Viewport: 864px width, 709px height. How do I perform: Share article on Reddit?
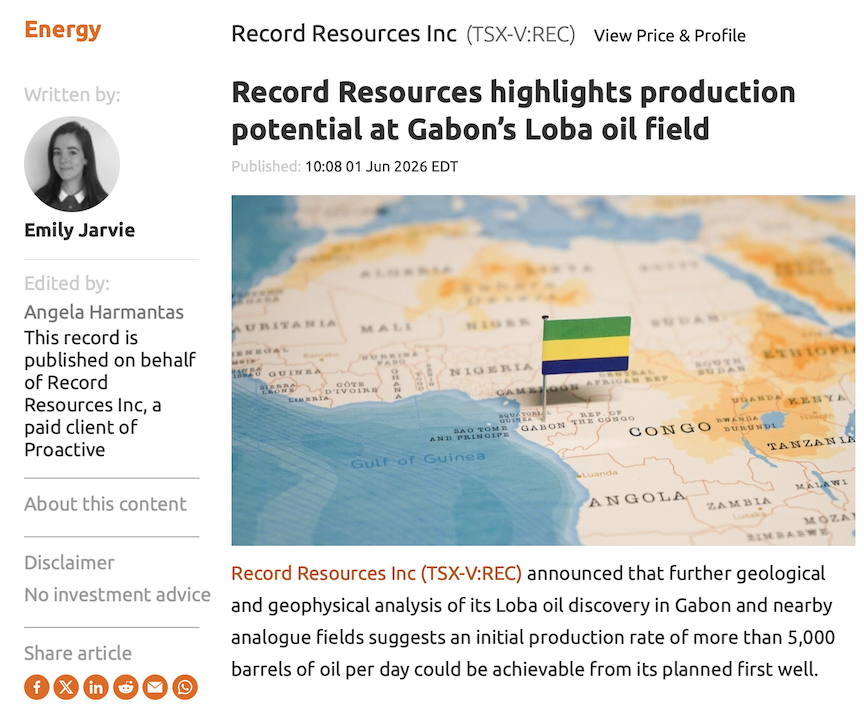click(126, 687)
